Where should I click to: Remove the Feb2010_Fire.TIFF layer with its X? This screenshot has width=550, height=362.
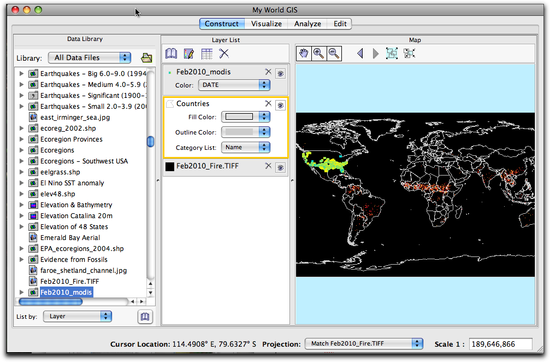[x=268, y=166]
